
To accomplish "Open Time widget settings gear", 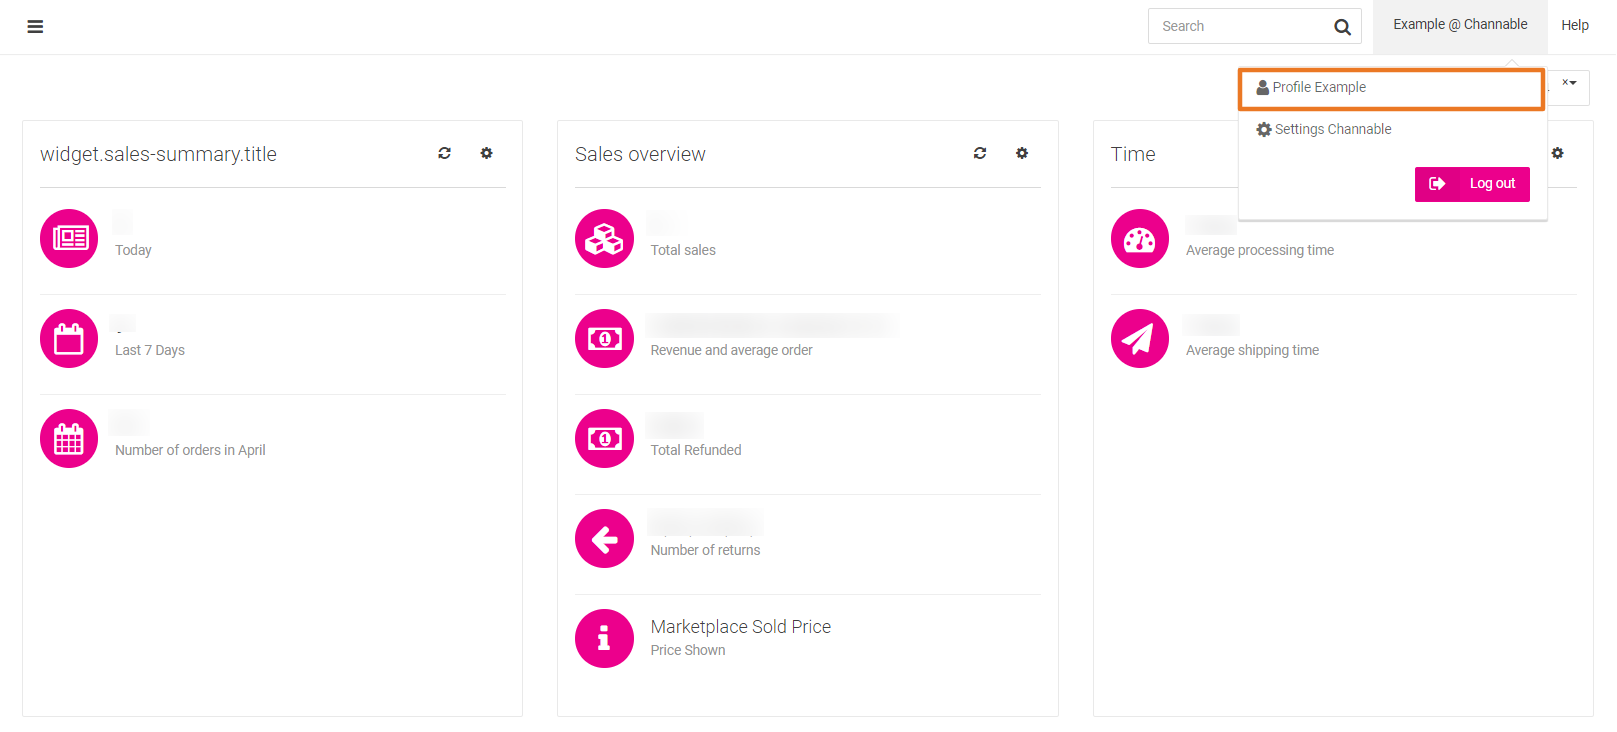I will point(1557,153).
